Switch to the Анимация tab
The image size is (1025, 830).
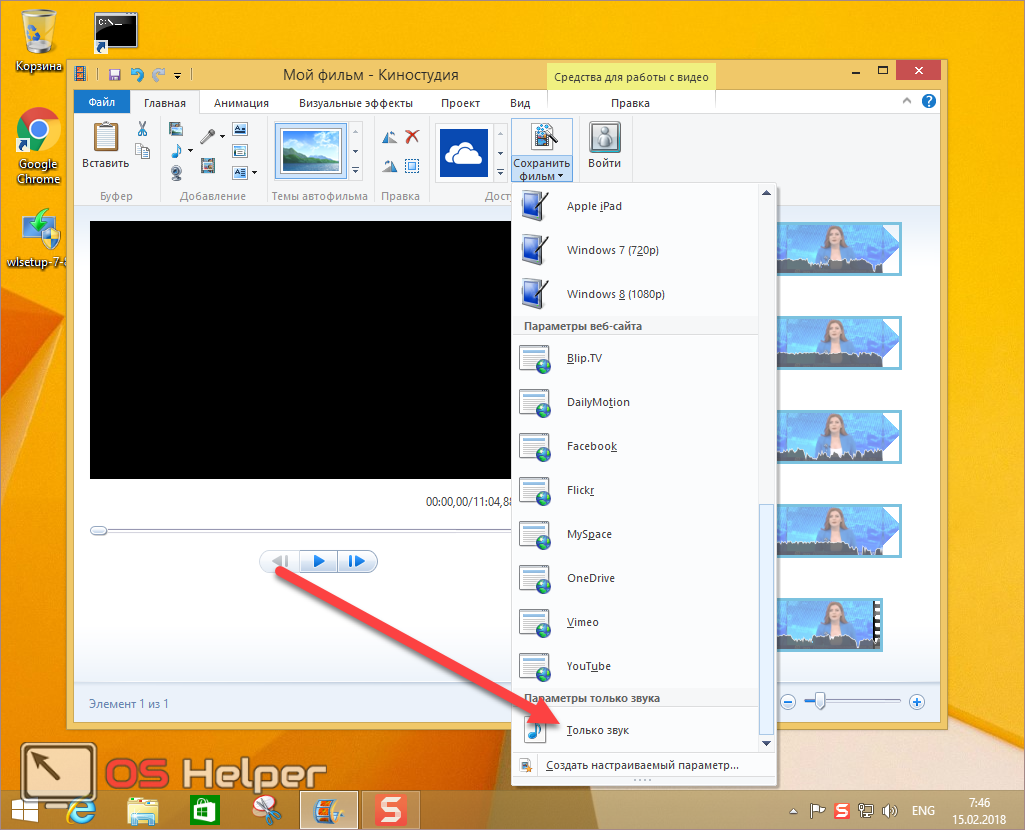pos(241,103)
